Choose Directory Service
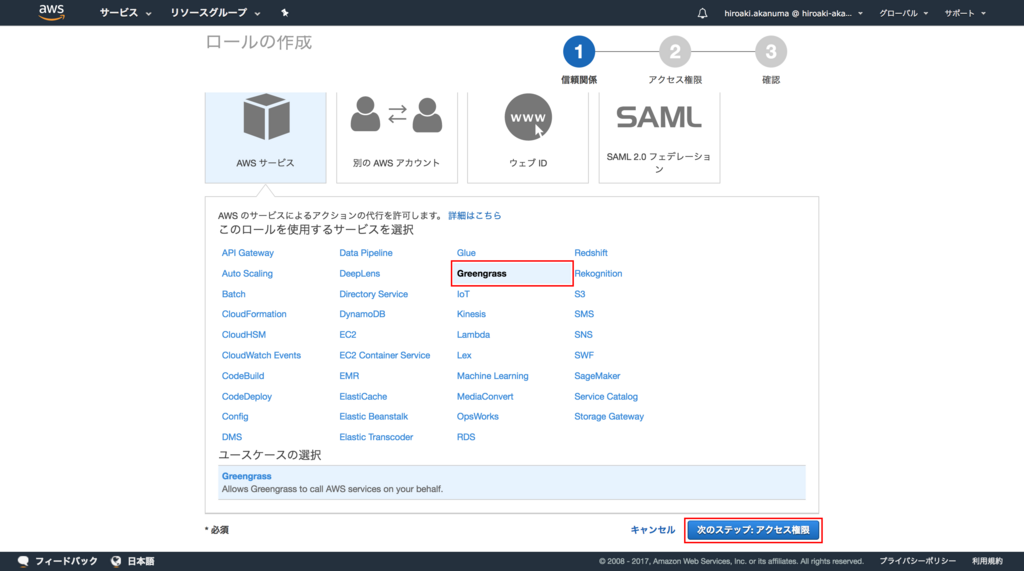Viewport: 1024px width, 571px height. [373, 294]
